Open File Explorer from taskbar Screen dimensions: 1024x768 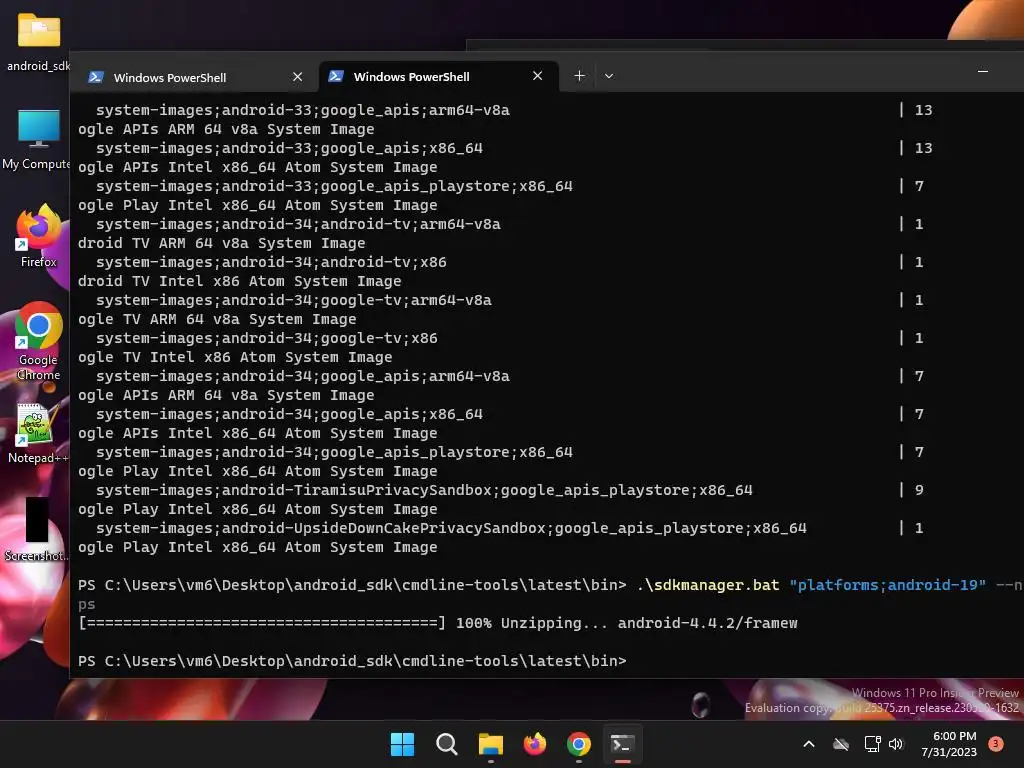490,744
